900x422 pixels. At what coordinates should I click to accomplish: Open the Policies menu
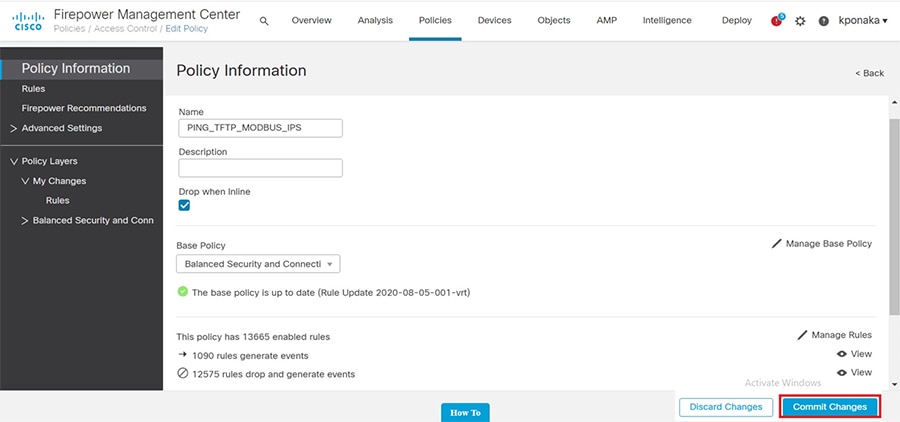tap(435, 20)
